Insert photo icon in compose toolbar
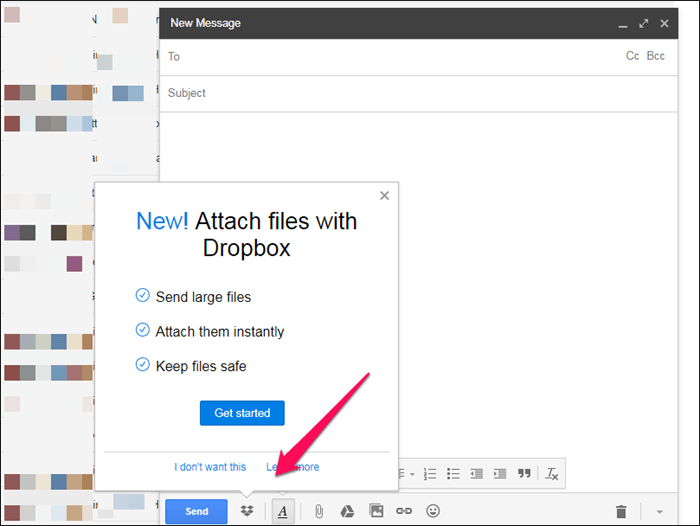The height and width of the screenshot is (526, 700). click(x=376, y=510)
